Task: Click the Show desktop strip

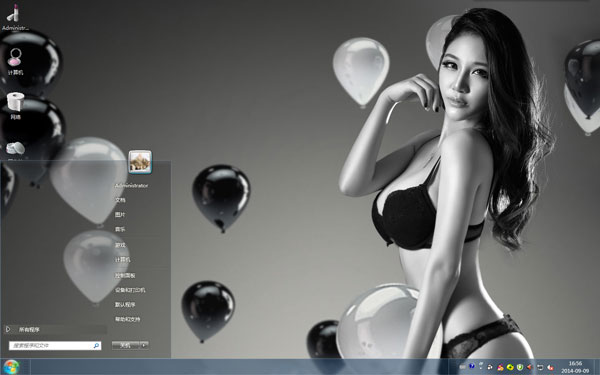Action: pyautogui.click(x=597, y=367)
